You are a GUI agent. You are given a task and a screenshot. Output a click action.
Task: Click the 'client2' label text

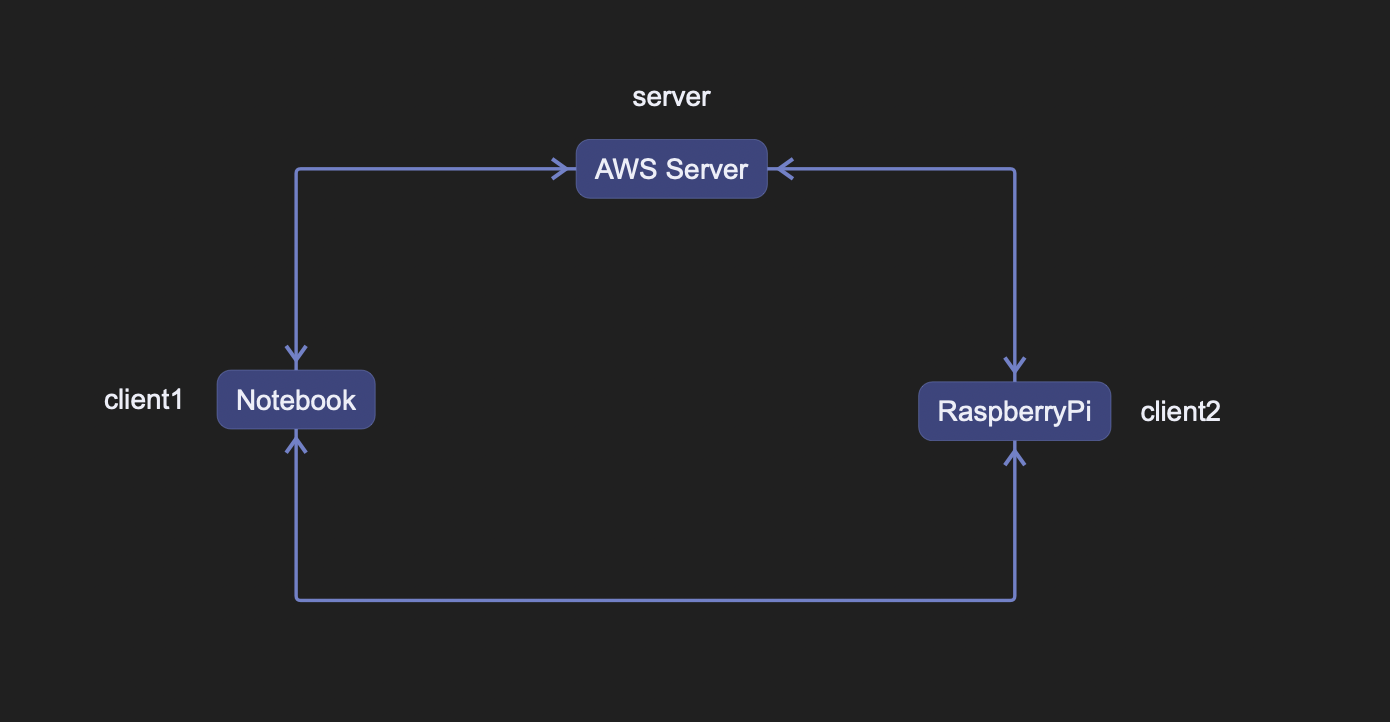1180,411
